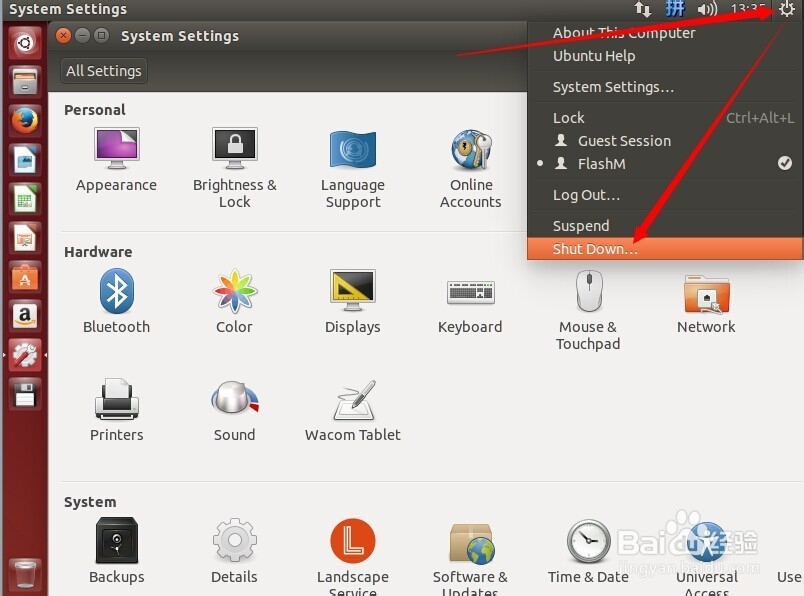Open Online Accounts settings
The width and height of the screenshot is (804, 596).
click(x=471, y=169)
